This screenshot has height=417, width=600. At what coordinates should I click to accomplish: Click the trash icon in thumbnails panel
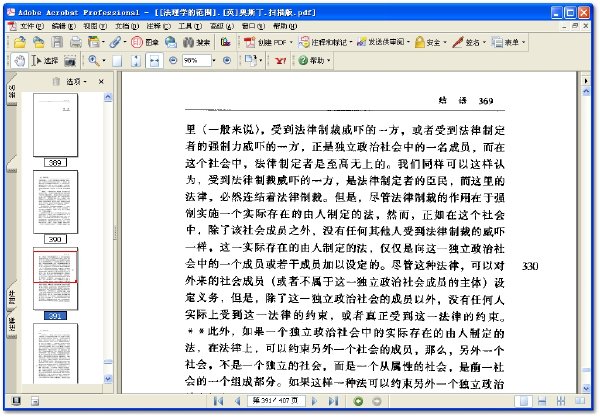(56, 81)
